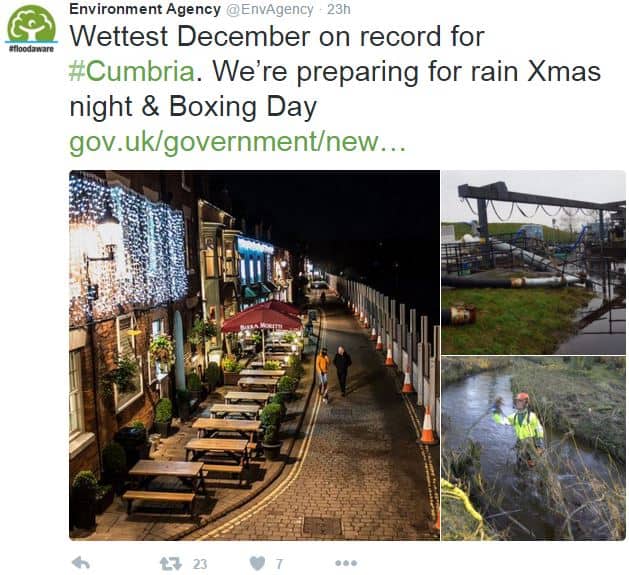Open the more options ellipsis
629x575 pixels.
point(346,563)
